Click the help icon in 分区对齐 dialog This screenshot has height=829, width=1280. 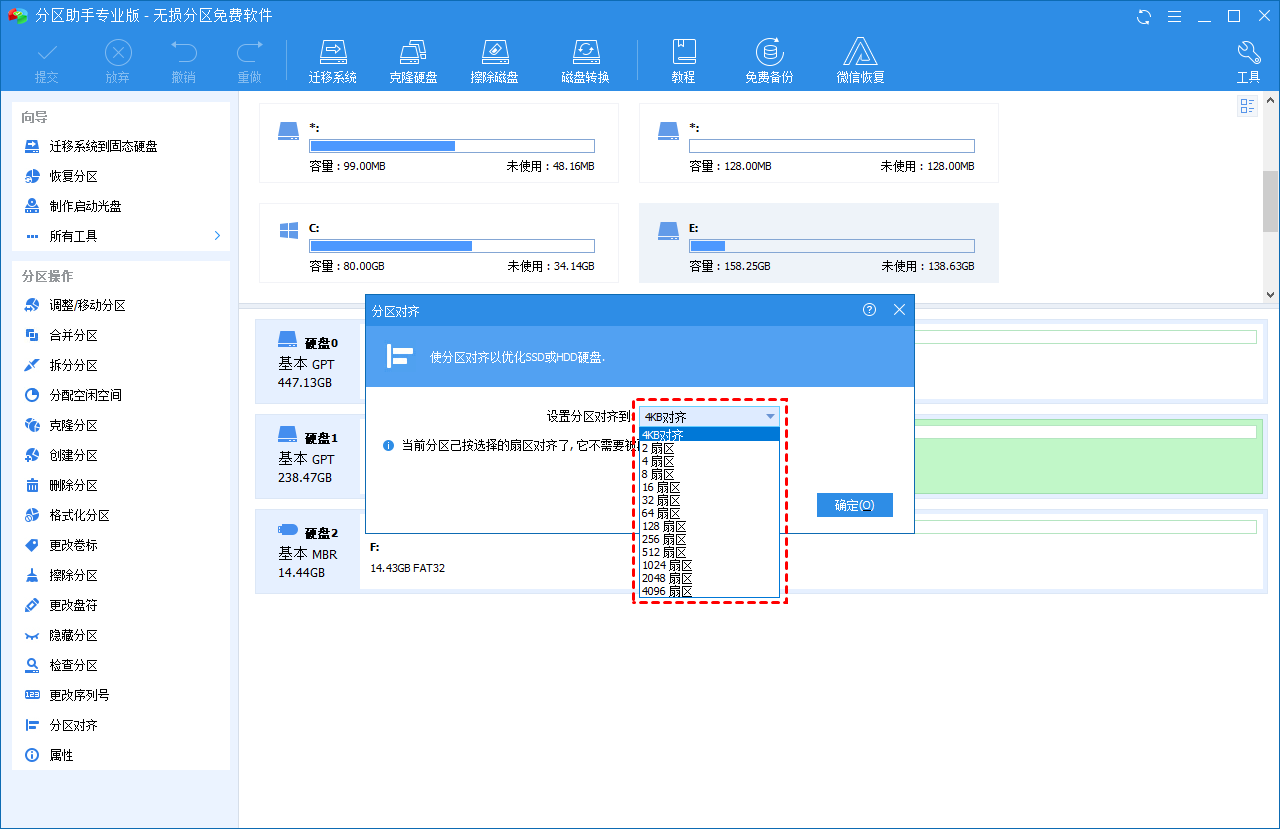pos(869,310)
